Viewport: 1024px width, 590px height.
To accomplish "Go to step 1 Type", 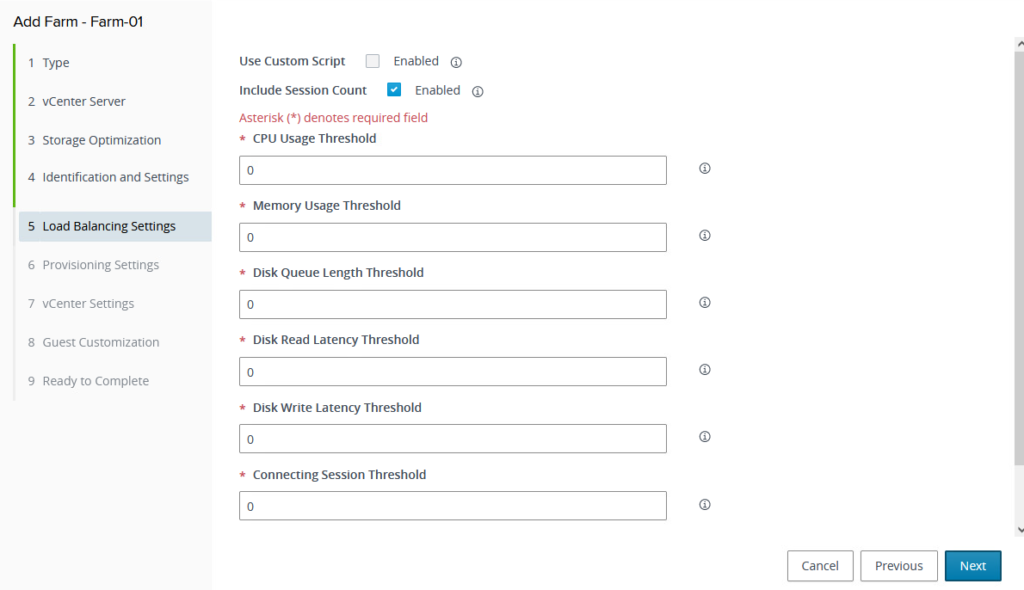I will point(56,63).
